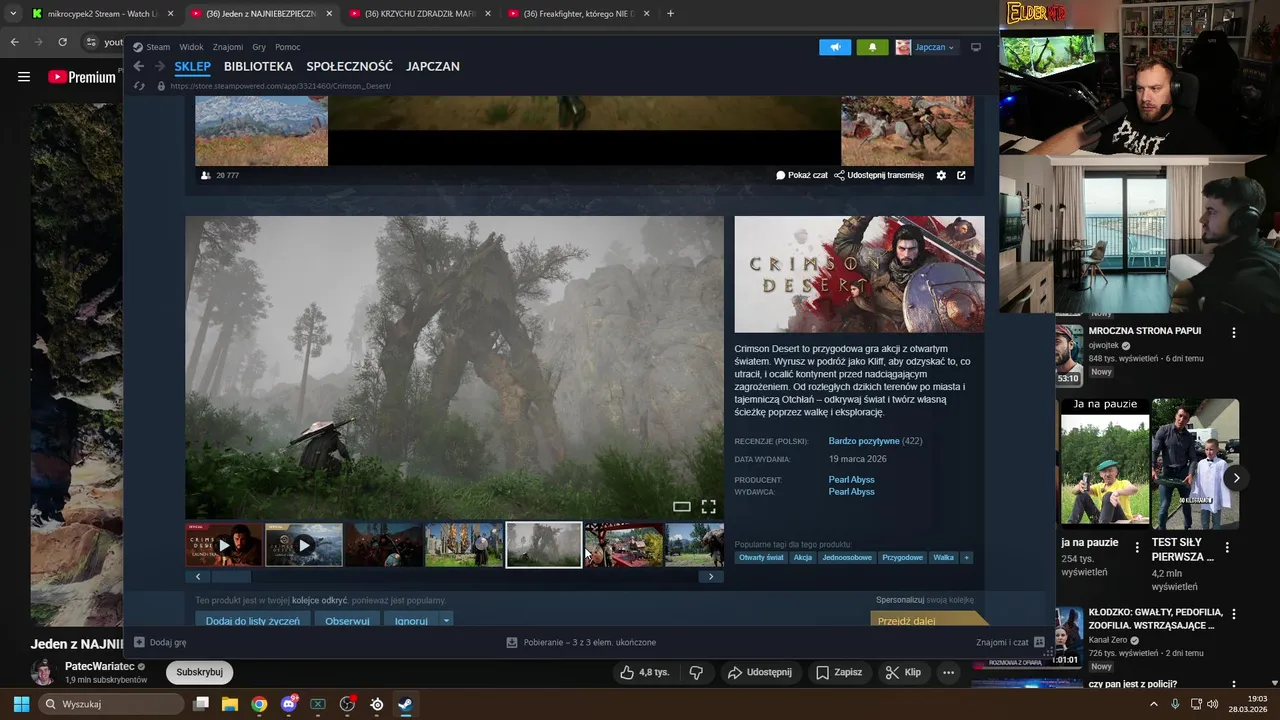Open YouTube Premium home logo

point(82,77)
